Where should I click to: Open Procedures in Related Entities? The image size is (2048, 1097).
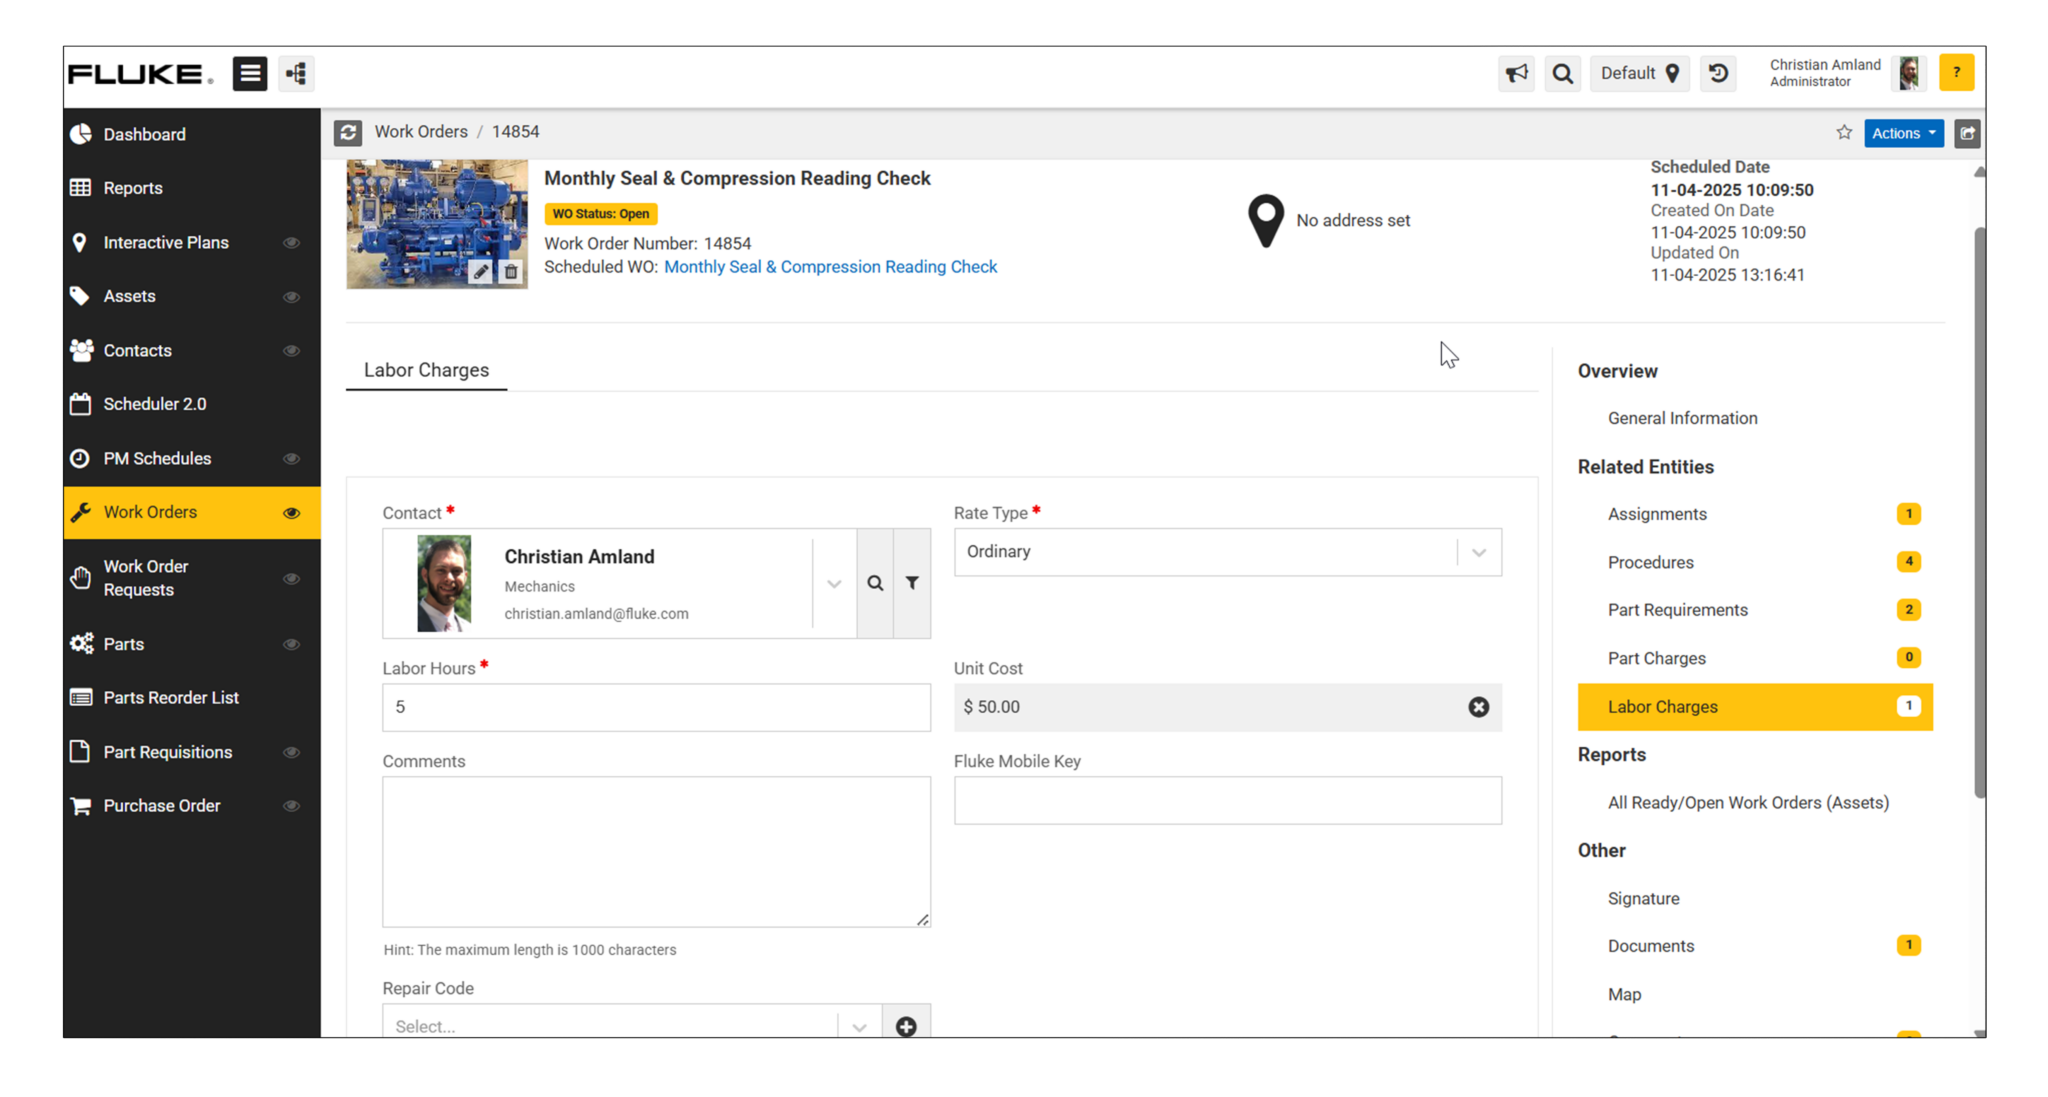coord(1650,562)
